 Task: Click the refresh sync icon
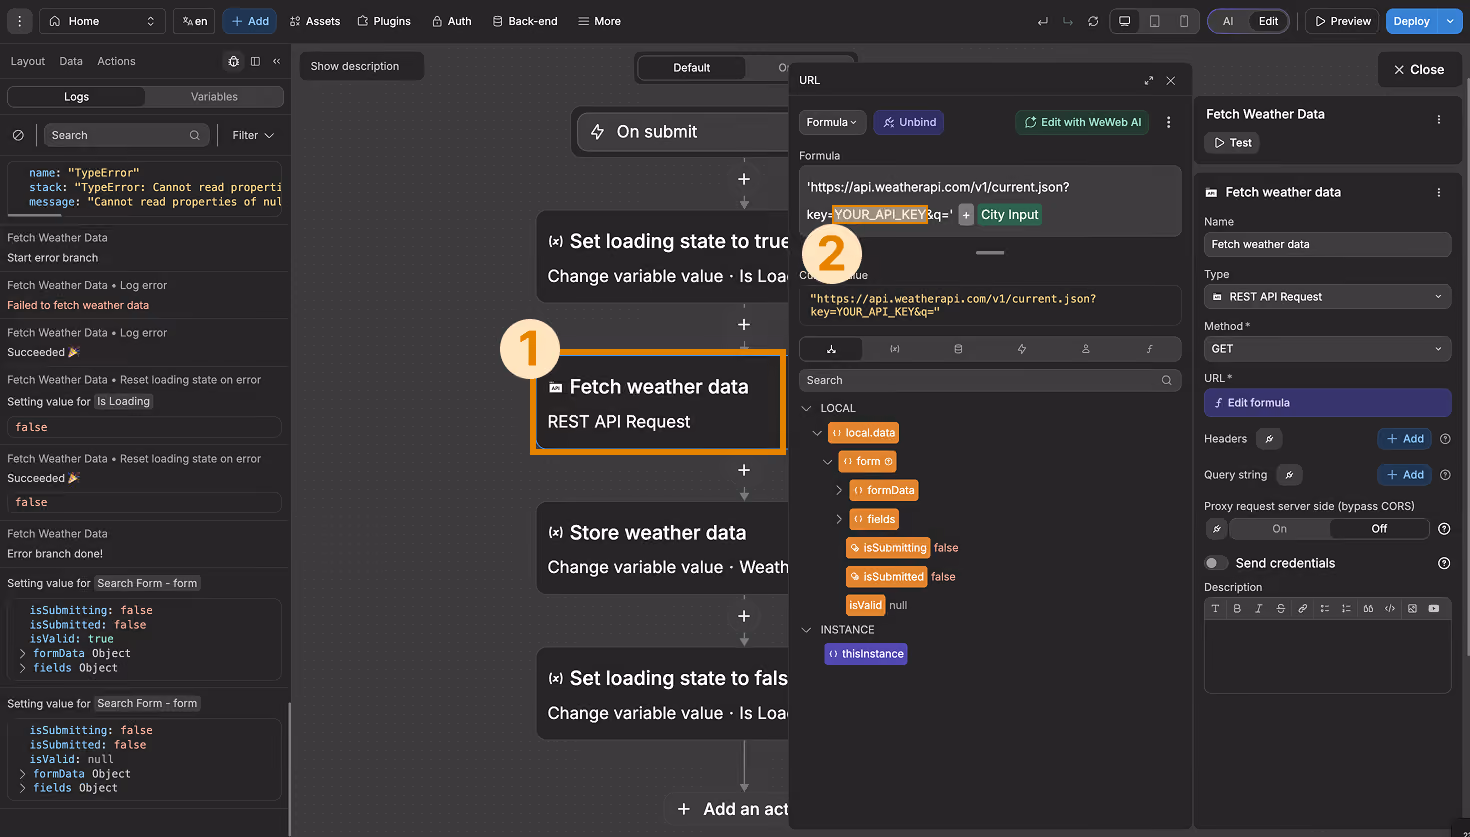(1093, 21)
